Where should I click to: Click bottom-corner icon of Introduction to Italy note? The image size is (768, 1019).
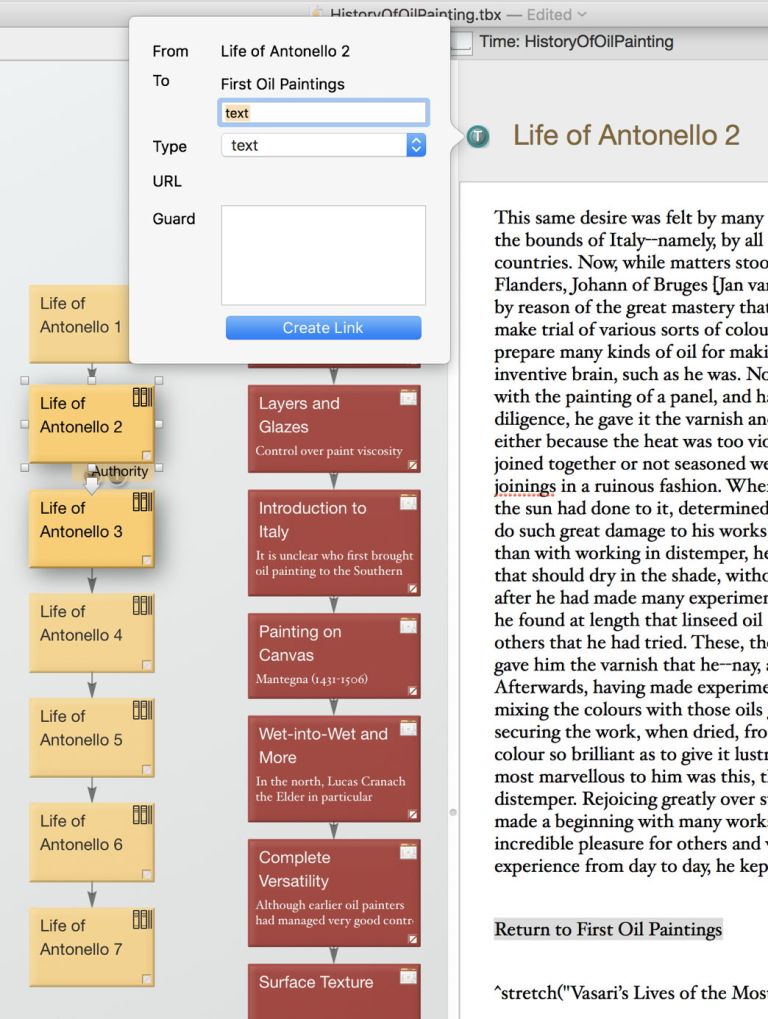point(413,588)
